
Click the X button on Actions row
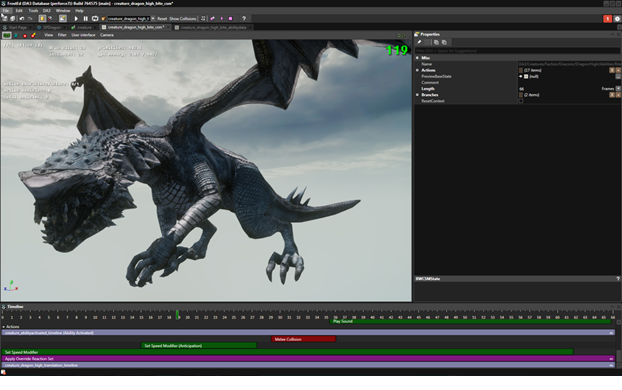click(x=612, y=70)
